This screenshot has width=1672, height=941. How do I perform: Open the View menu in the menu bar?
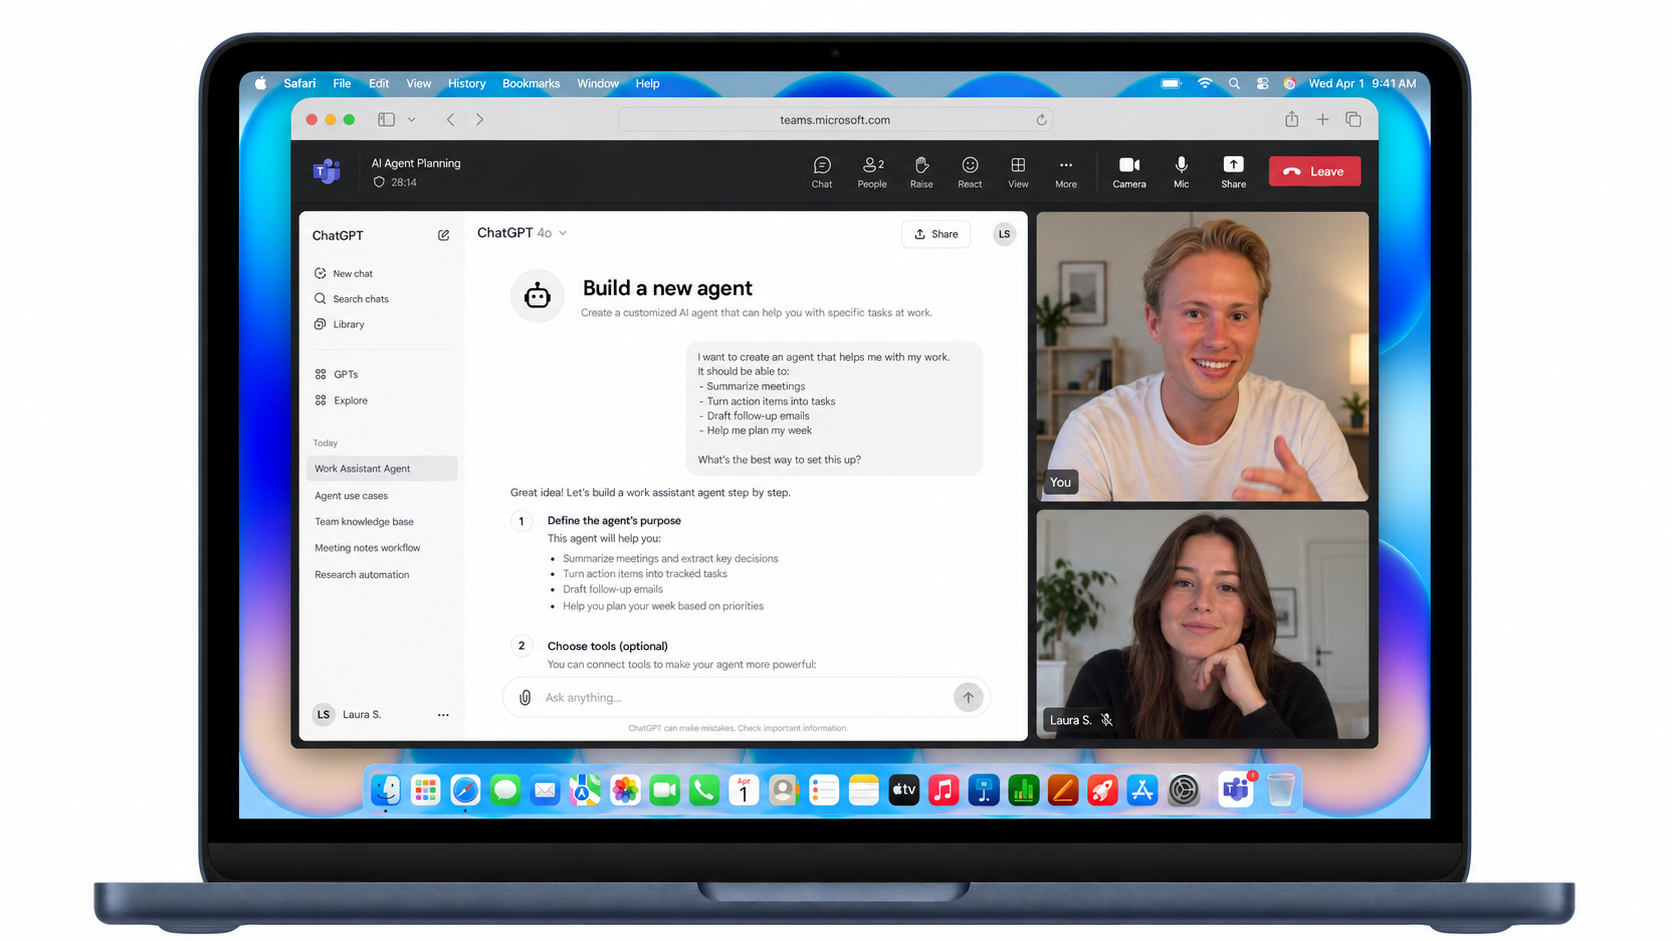(x=419, y=84)
